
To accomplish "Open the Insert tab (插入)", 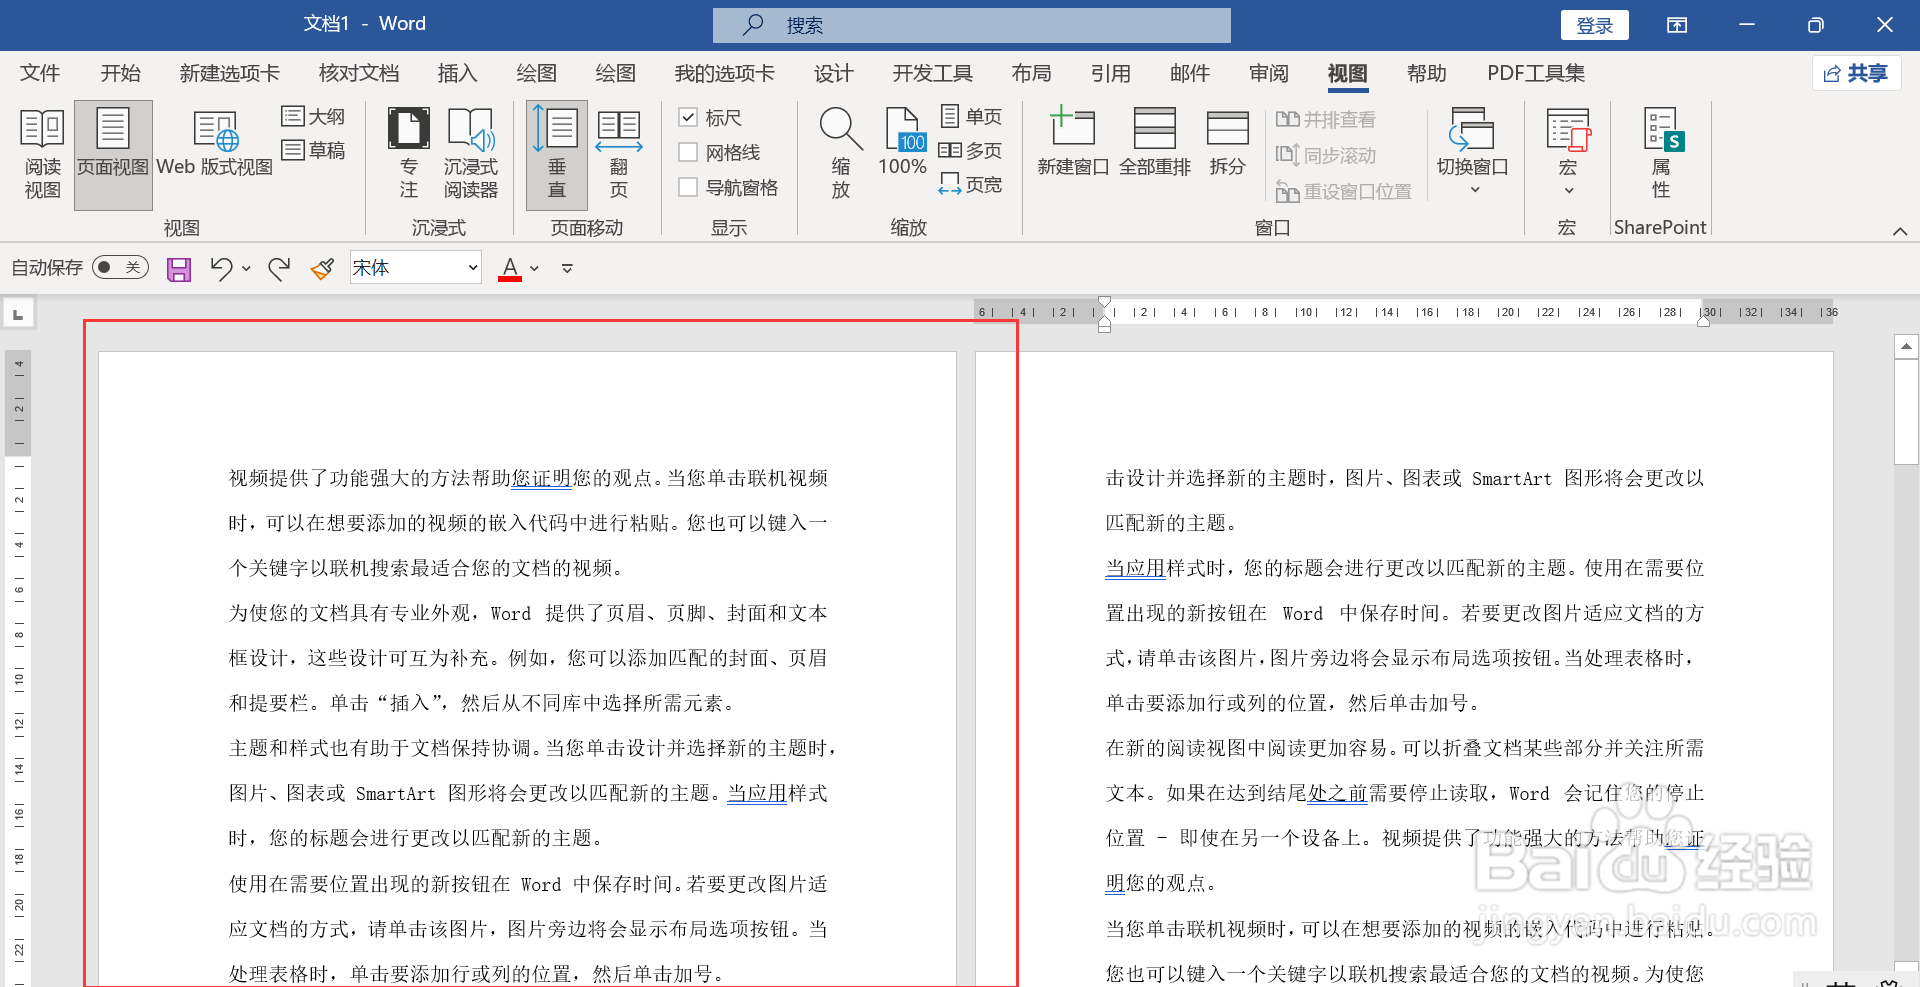I will tap(458, 73).
